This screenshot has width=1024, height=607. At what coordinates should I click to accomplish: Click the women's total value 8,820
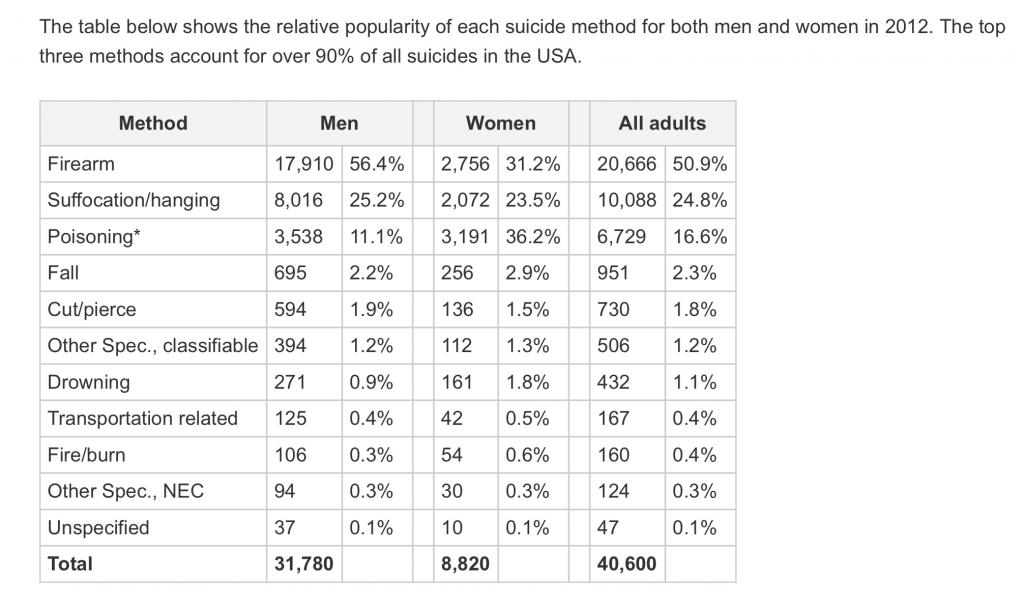click(x=465, y=564)
